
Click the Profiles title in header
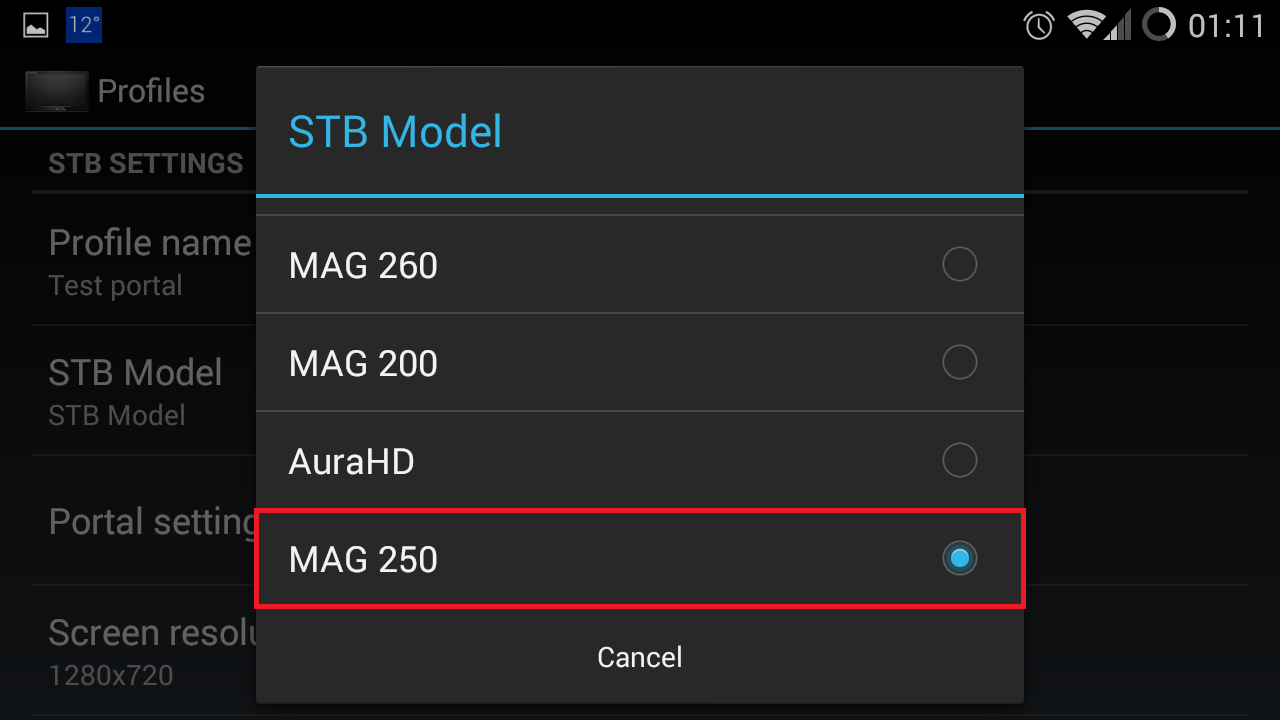(x=151, y=91)
